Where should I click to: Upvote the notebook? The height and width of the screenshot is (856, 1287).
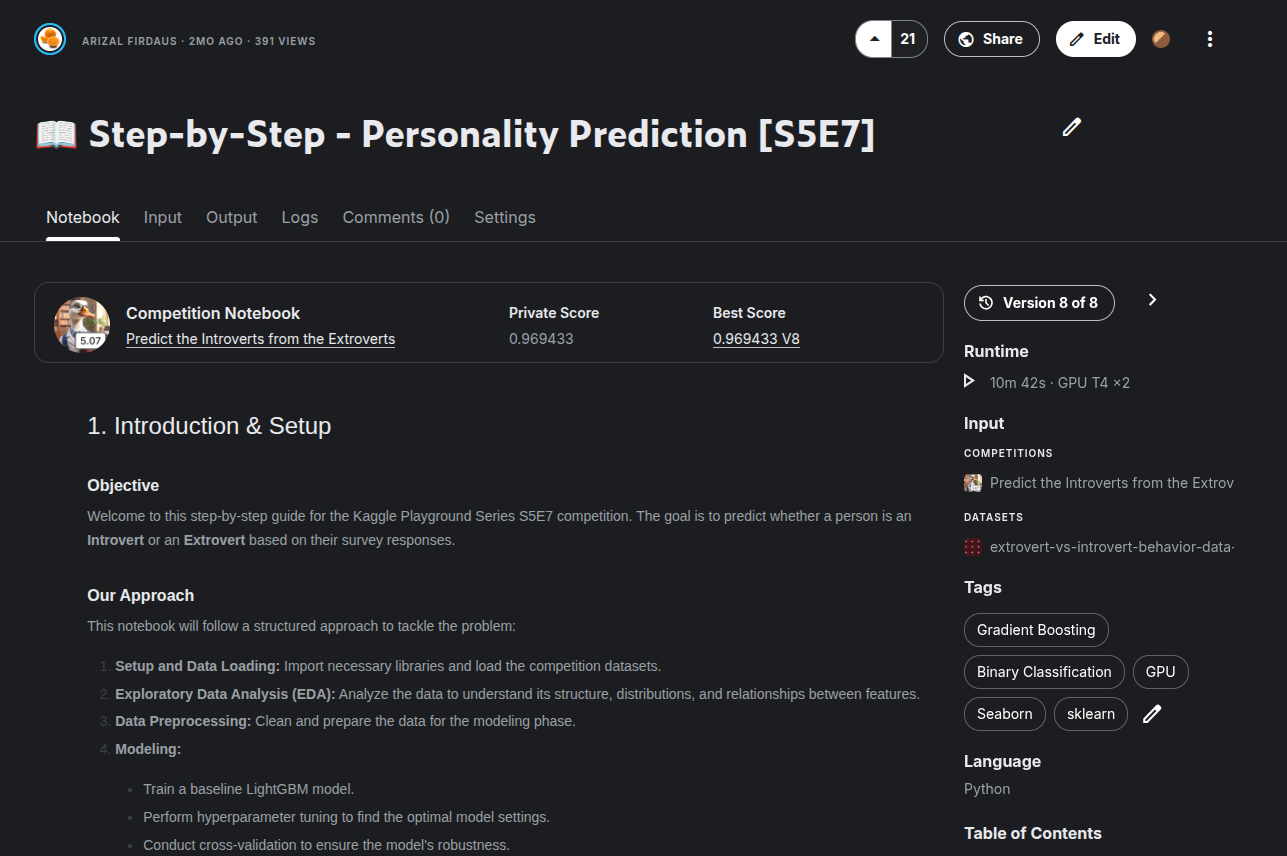coord(873,38)
